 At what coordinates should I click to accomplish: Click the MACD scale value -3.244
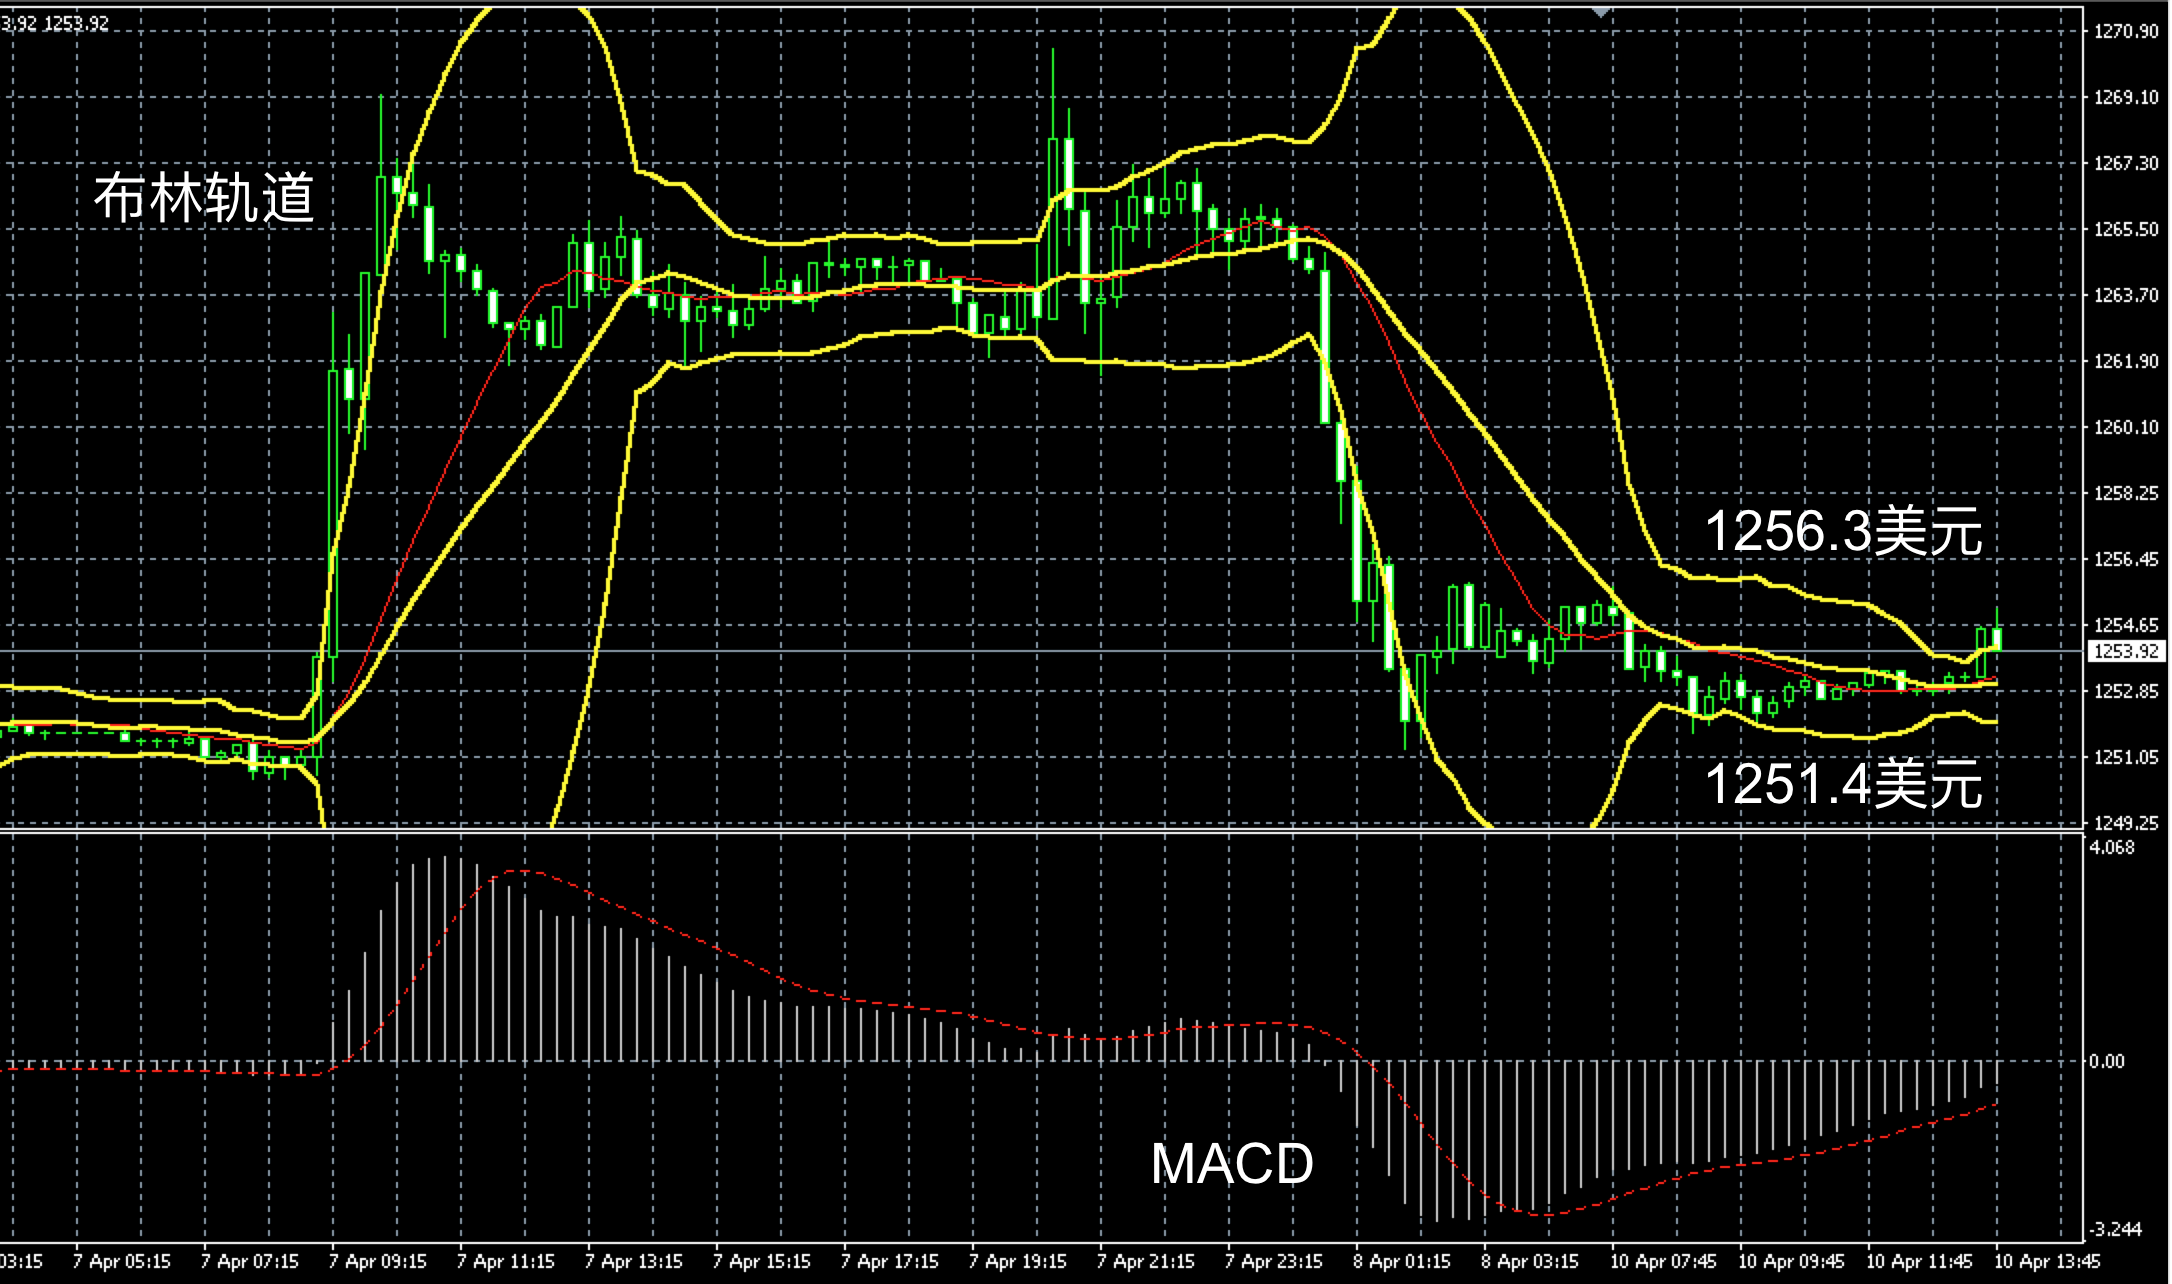pyautogui.click(x=2115, y=1229)
